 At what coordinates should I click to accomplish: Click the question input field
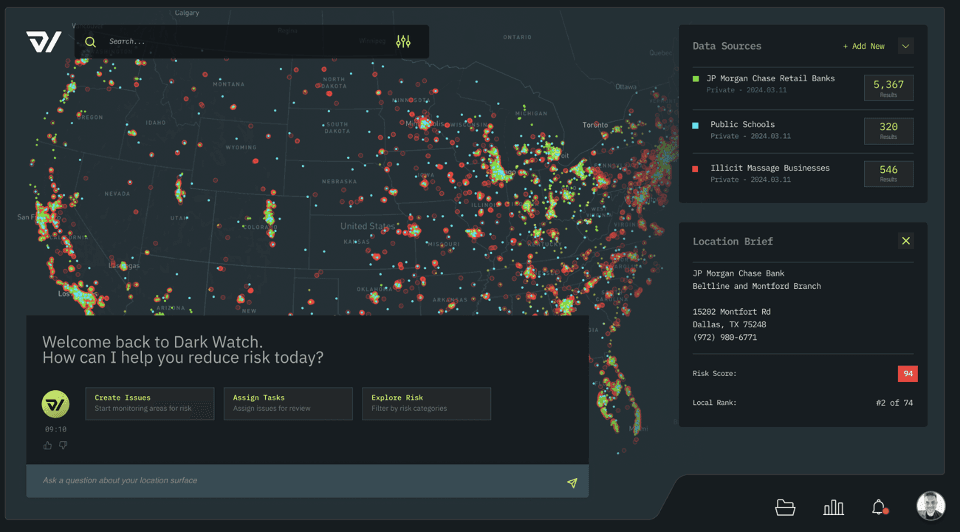tap(307, 481)
